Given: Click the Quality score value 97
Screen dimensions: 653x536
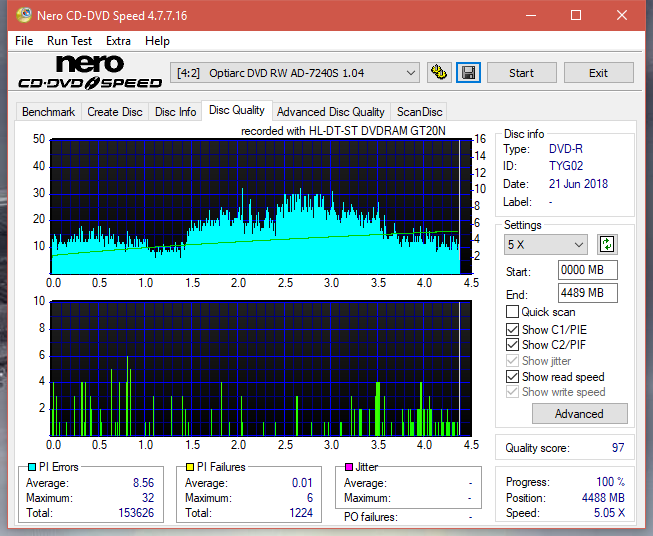Looking at the screenshot, I should pyautogui.click(x=618, y=448).
